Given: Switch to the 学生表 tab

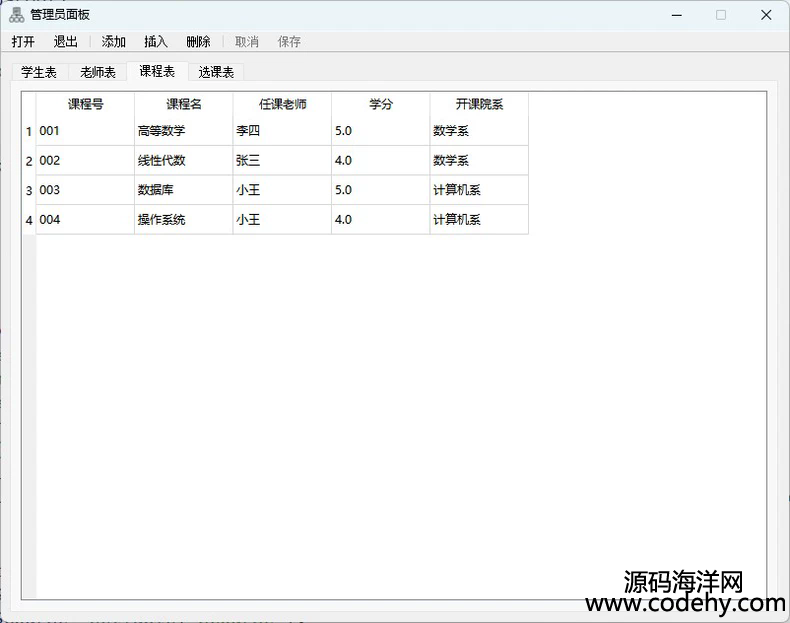Looking at the screenshot, I should 39,73.
